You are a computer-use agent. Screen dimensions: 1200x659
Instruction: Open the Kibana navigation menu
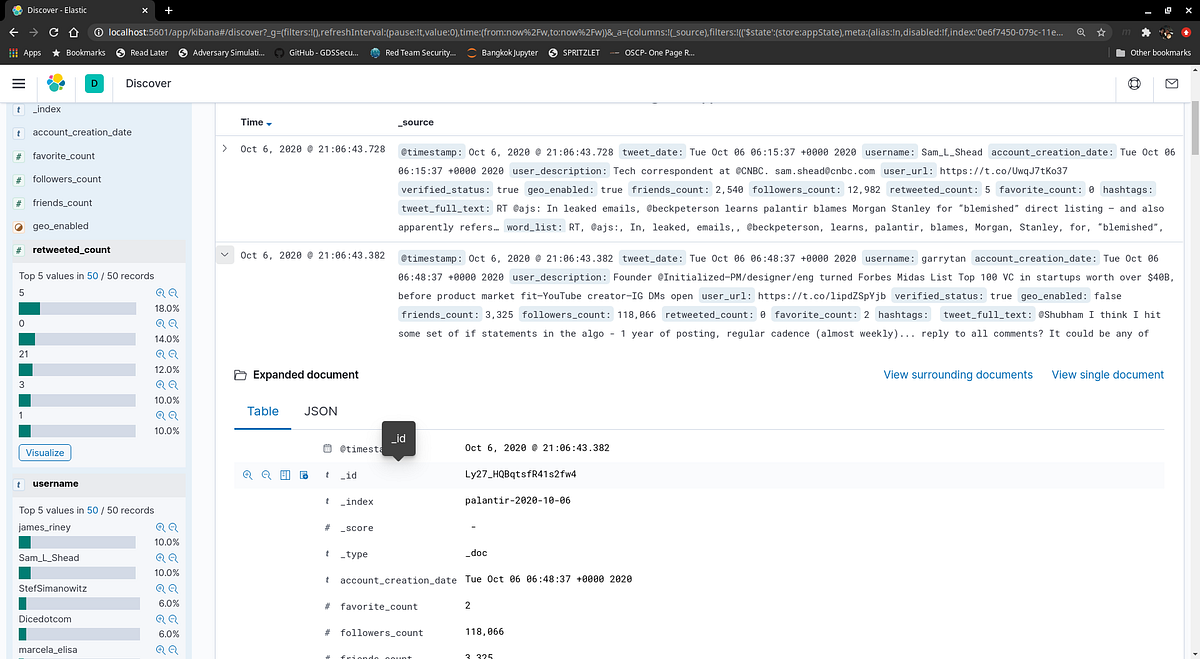[x=17, y=84]
